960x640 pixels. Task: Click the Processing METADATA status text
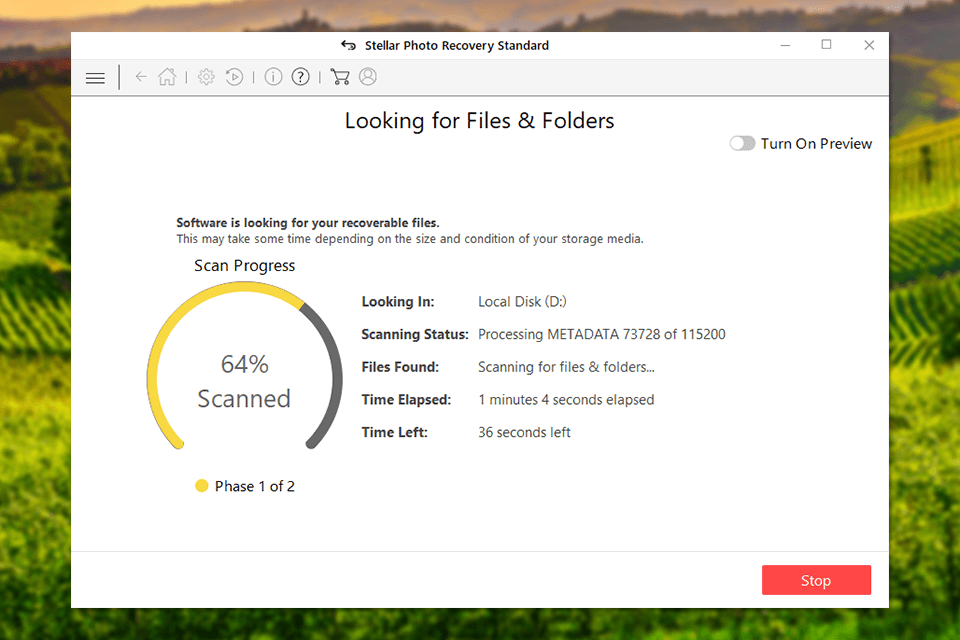(601, 334)
